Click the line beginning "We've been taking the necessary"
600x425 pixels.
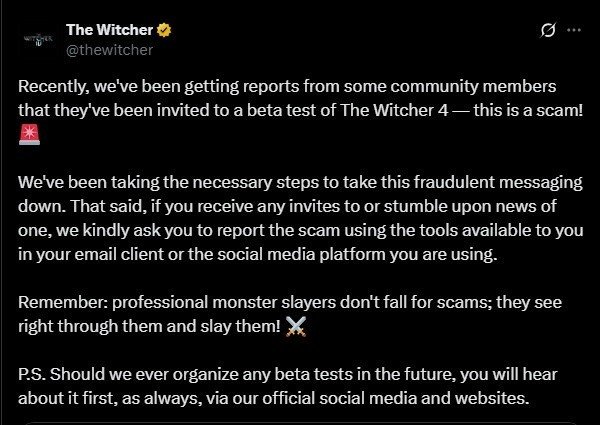(300, 182)
